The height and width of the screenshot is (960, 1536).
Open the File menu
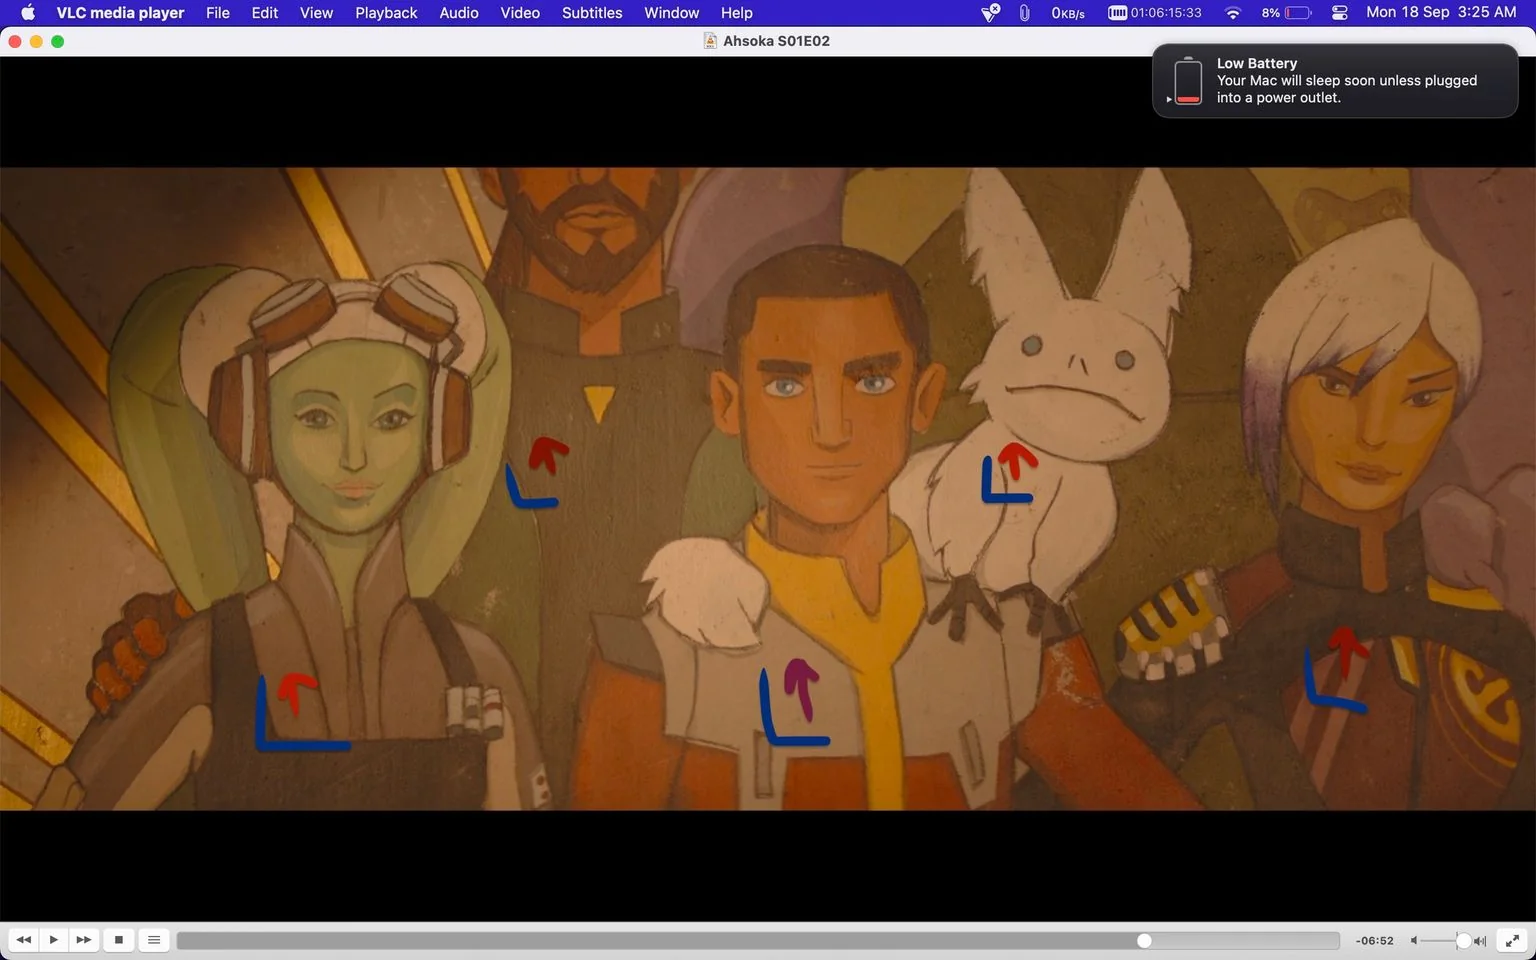tap(218, 13)
